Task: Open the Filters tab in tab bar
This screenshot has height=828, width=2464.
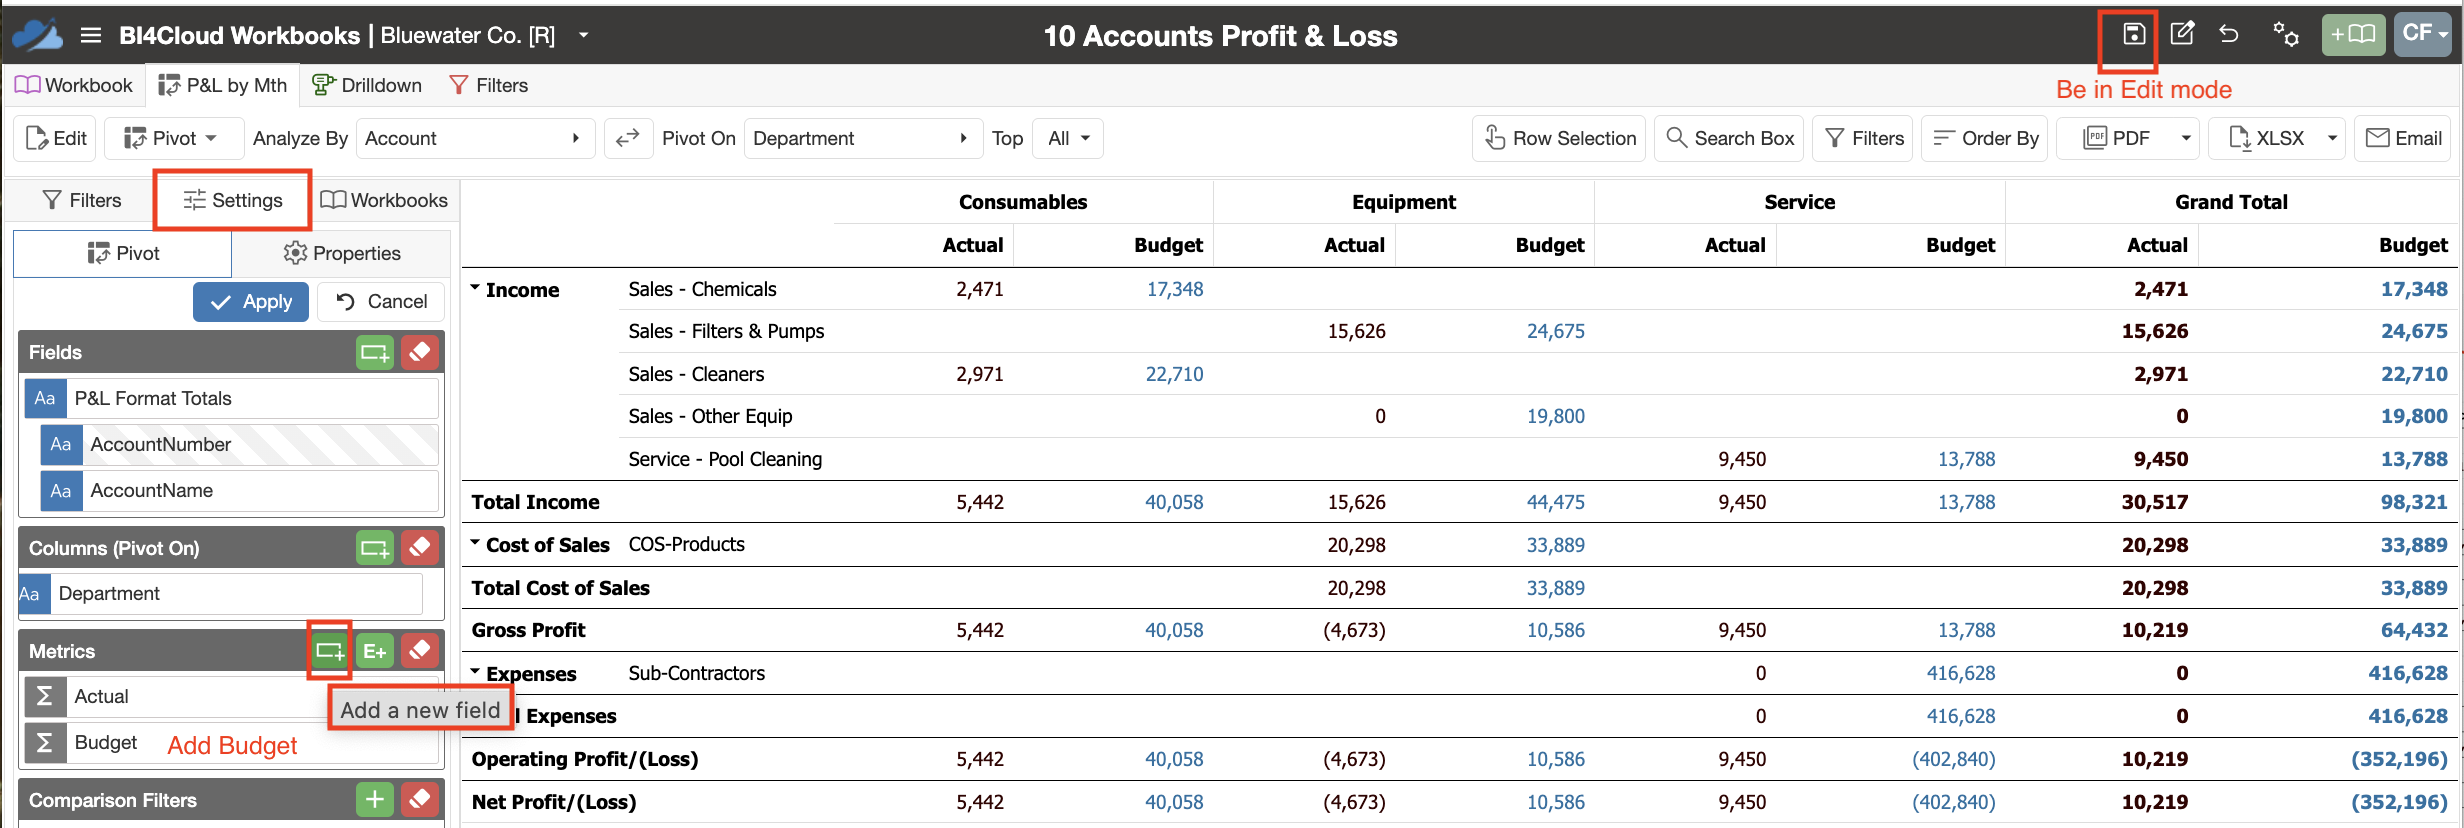Action: pyautogui.click(x=489, y=85)
